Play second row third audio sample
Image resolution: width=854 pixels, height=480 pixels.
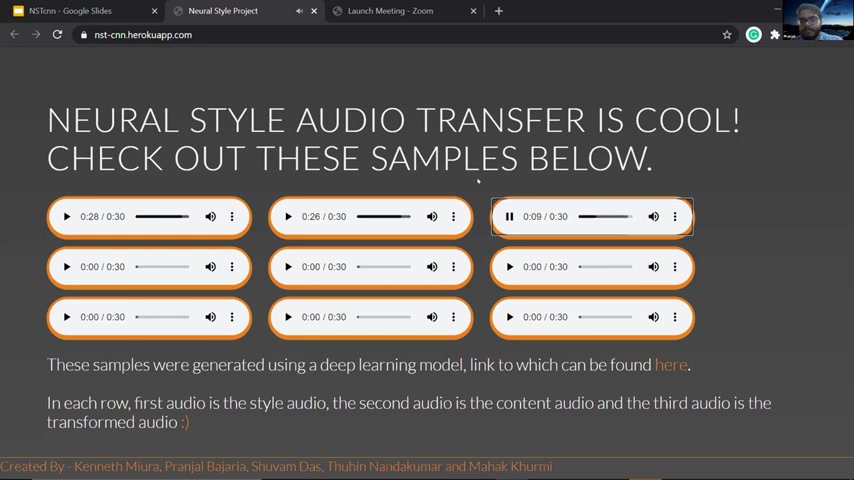coord(509,267)
